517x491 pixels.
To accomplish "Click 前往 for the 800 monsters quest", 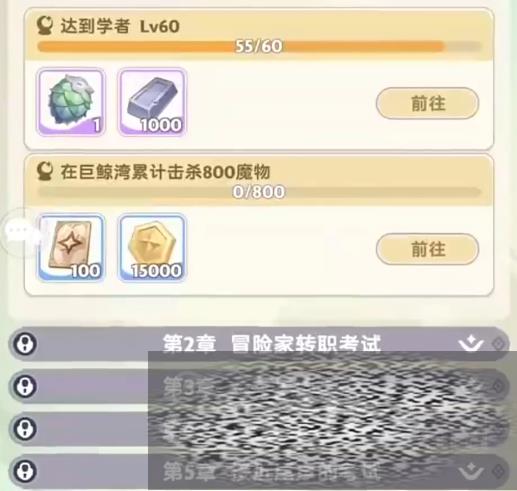I will pos(427,249).
